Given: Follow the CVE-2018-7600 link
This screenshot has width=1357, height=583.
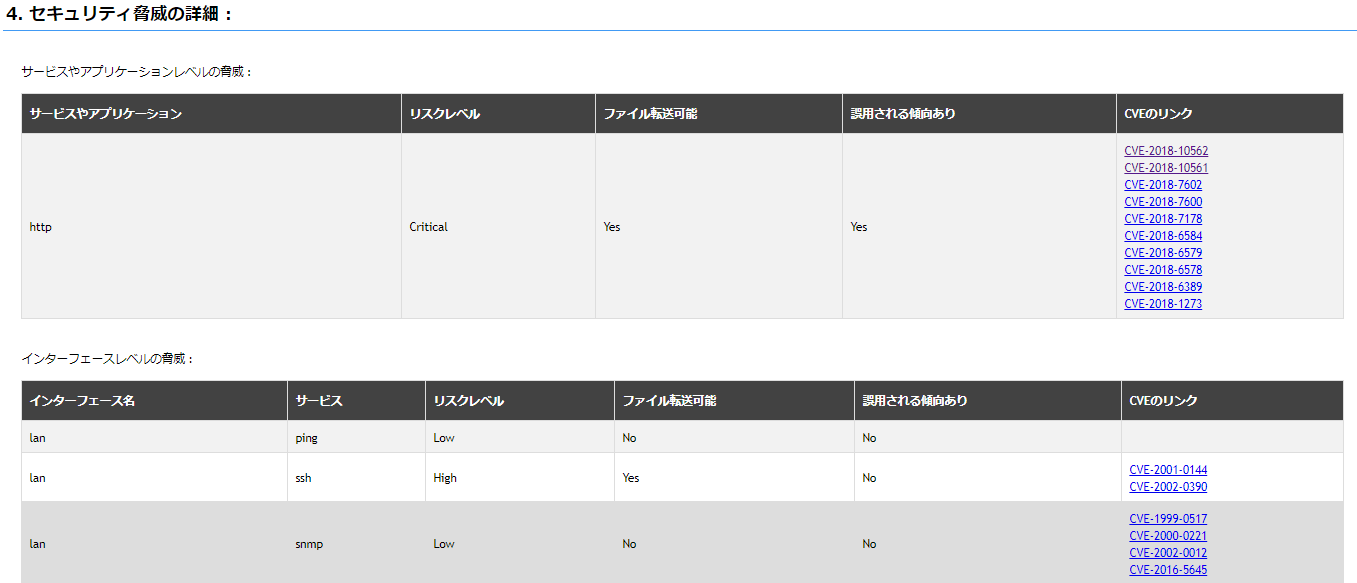Looking at the screenshot, I should 1163,202.
